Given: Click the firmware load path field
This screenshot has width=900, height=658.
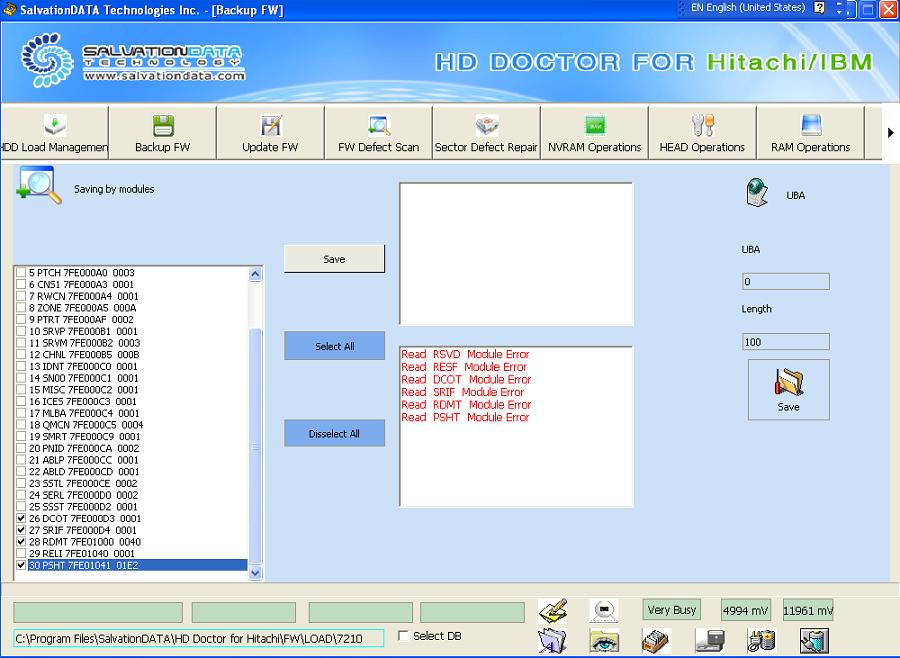Looking at the screenshot, I should (x=199, y=638).
